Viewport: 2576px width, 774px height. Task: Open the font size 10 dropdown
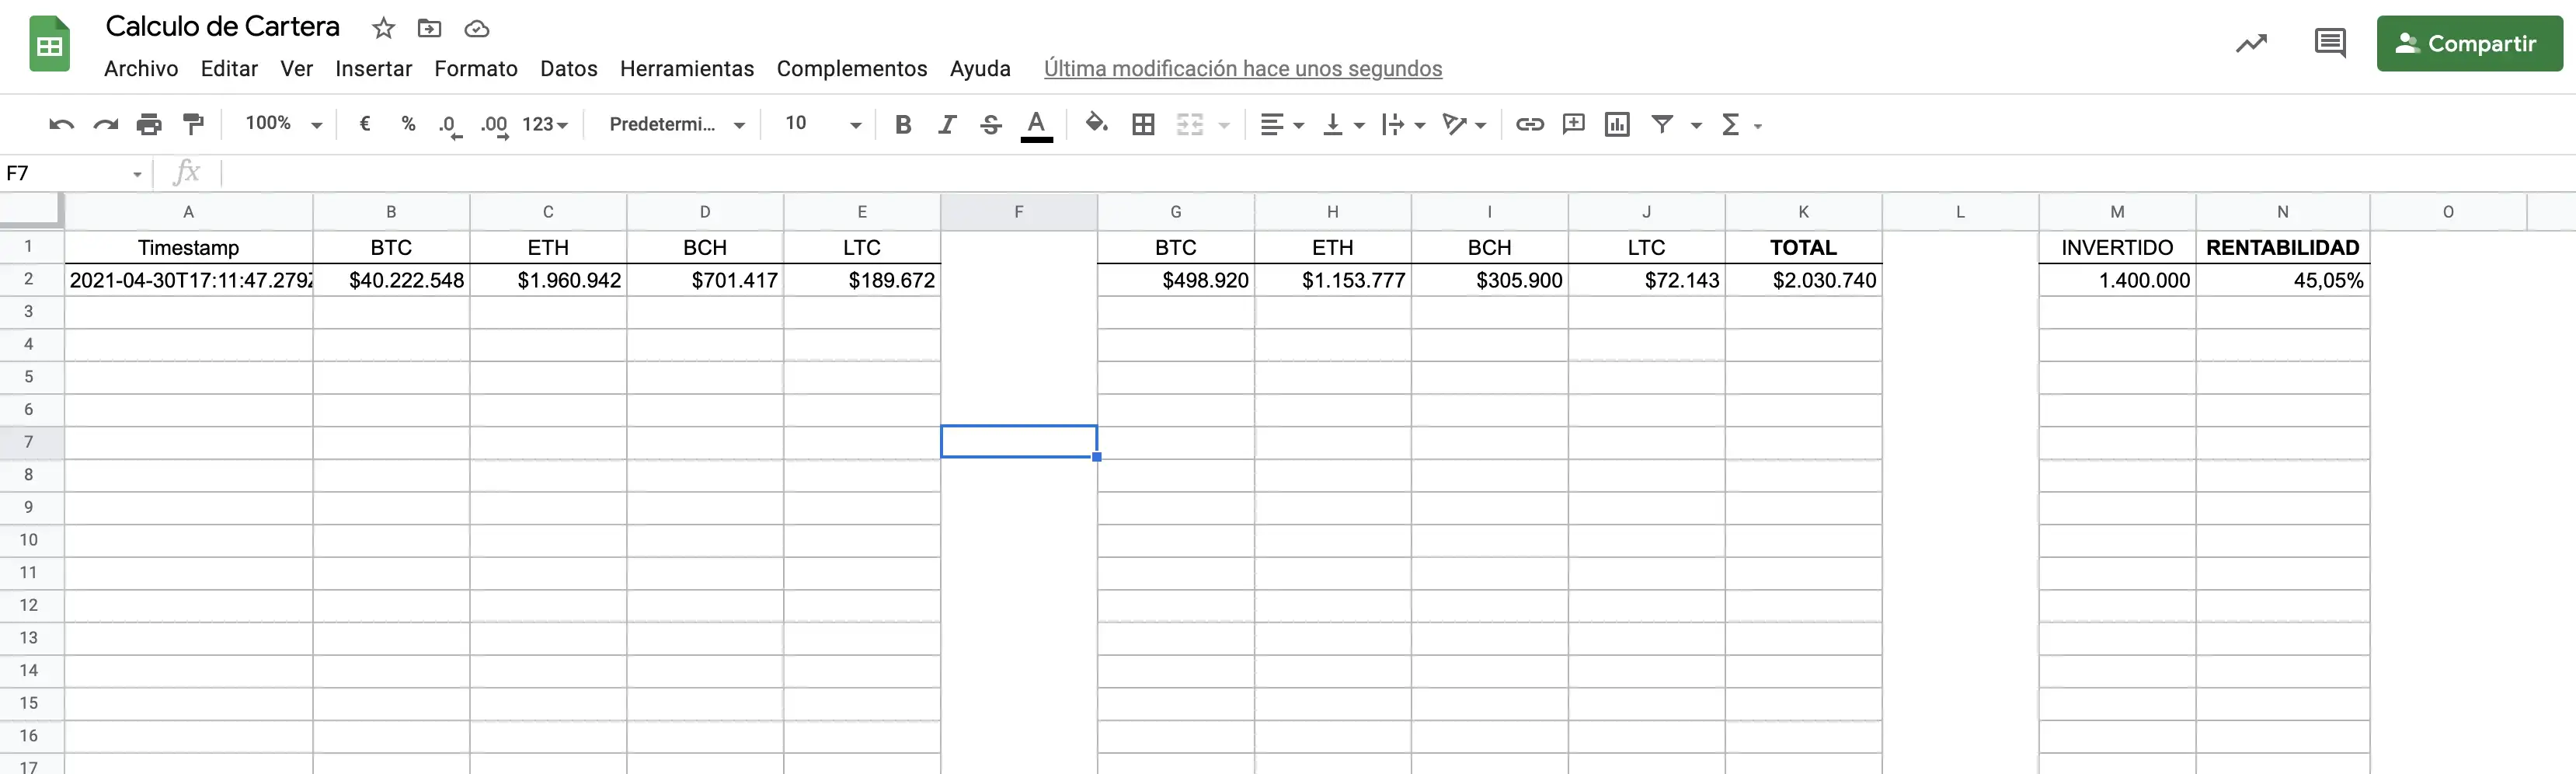tap(823, 124)
